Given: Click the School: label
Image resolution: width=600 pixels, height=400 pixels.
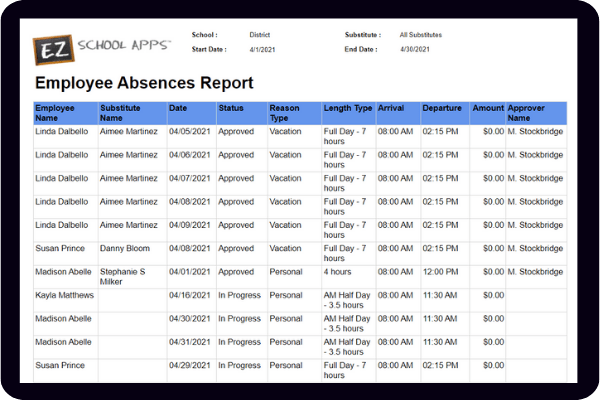Looking at the screenshot, I should coord(205,35).
